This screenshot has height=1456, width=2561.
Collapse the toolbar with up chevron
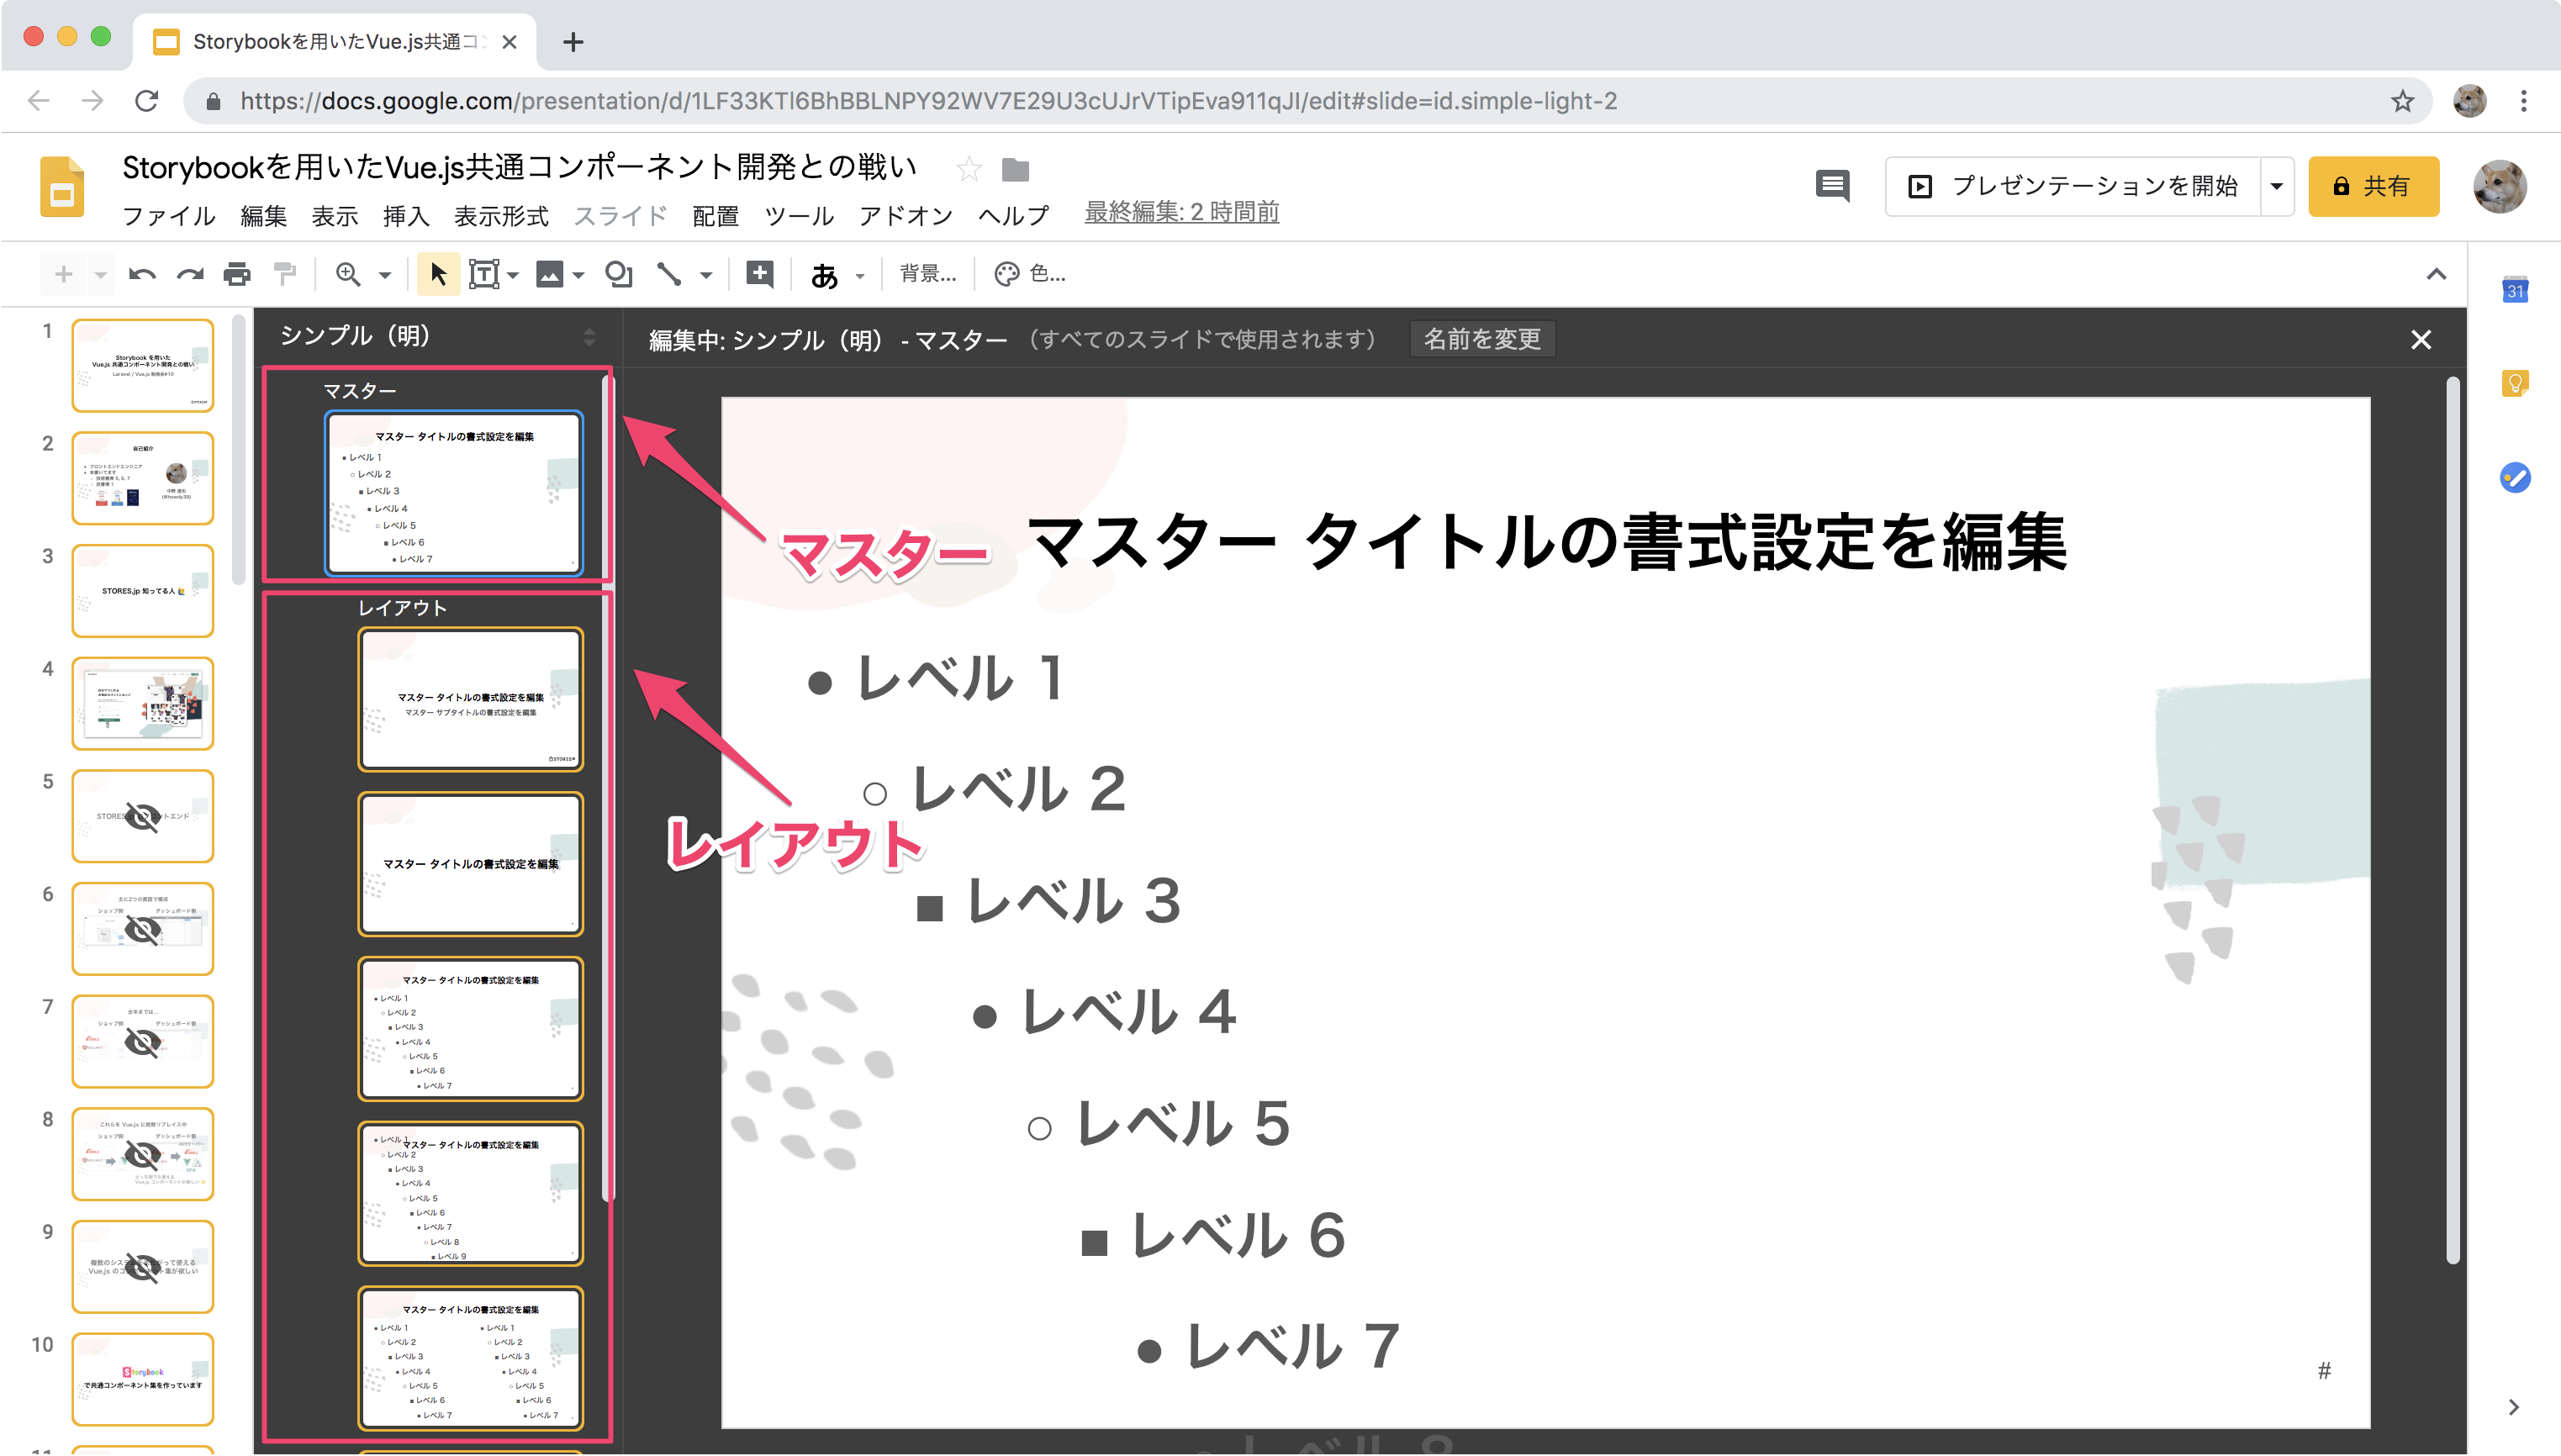tap(2436, 274)
